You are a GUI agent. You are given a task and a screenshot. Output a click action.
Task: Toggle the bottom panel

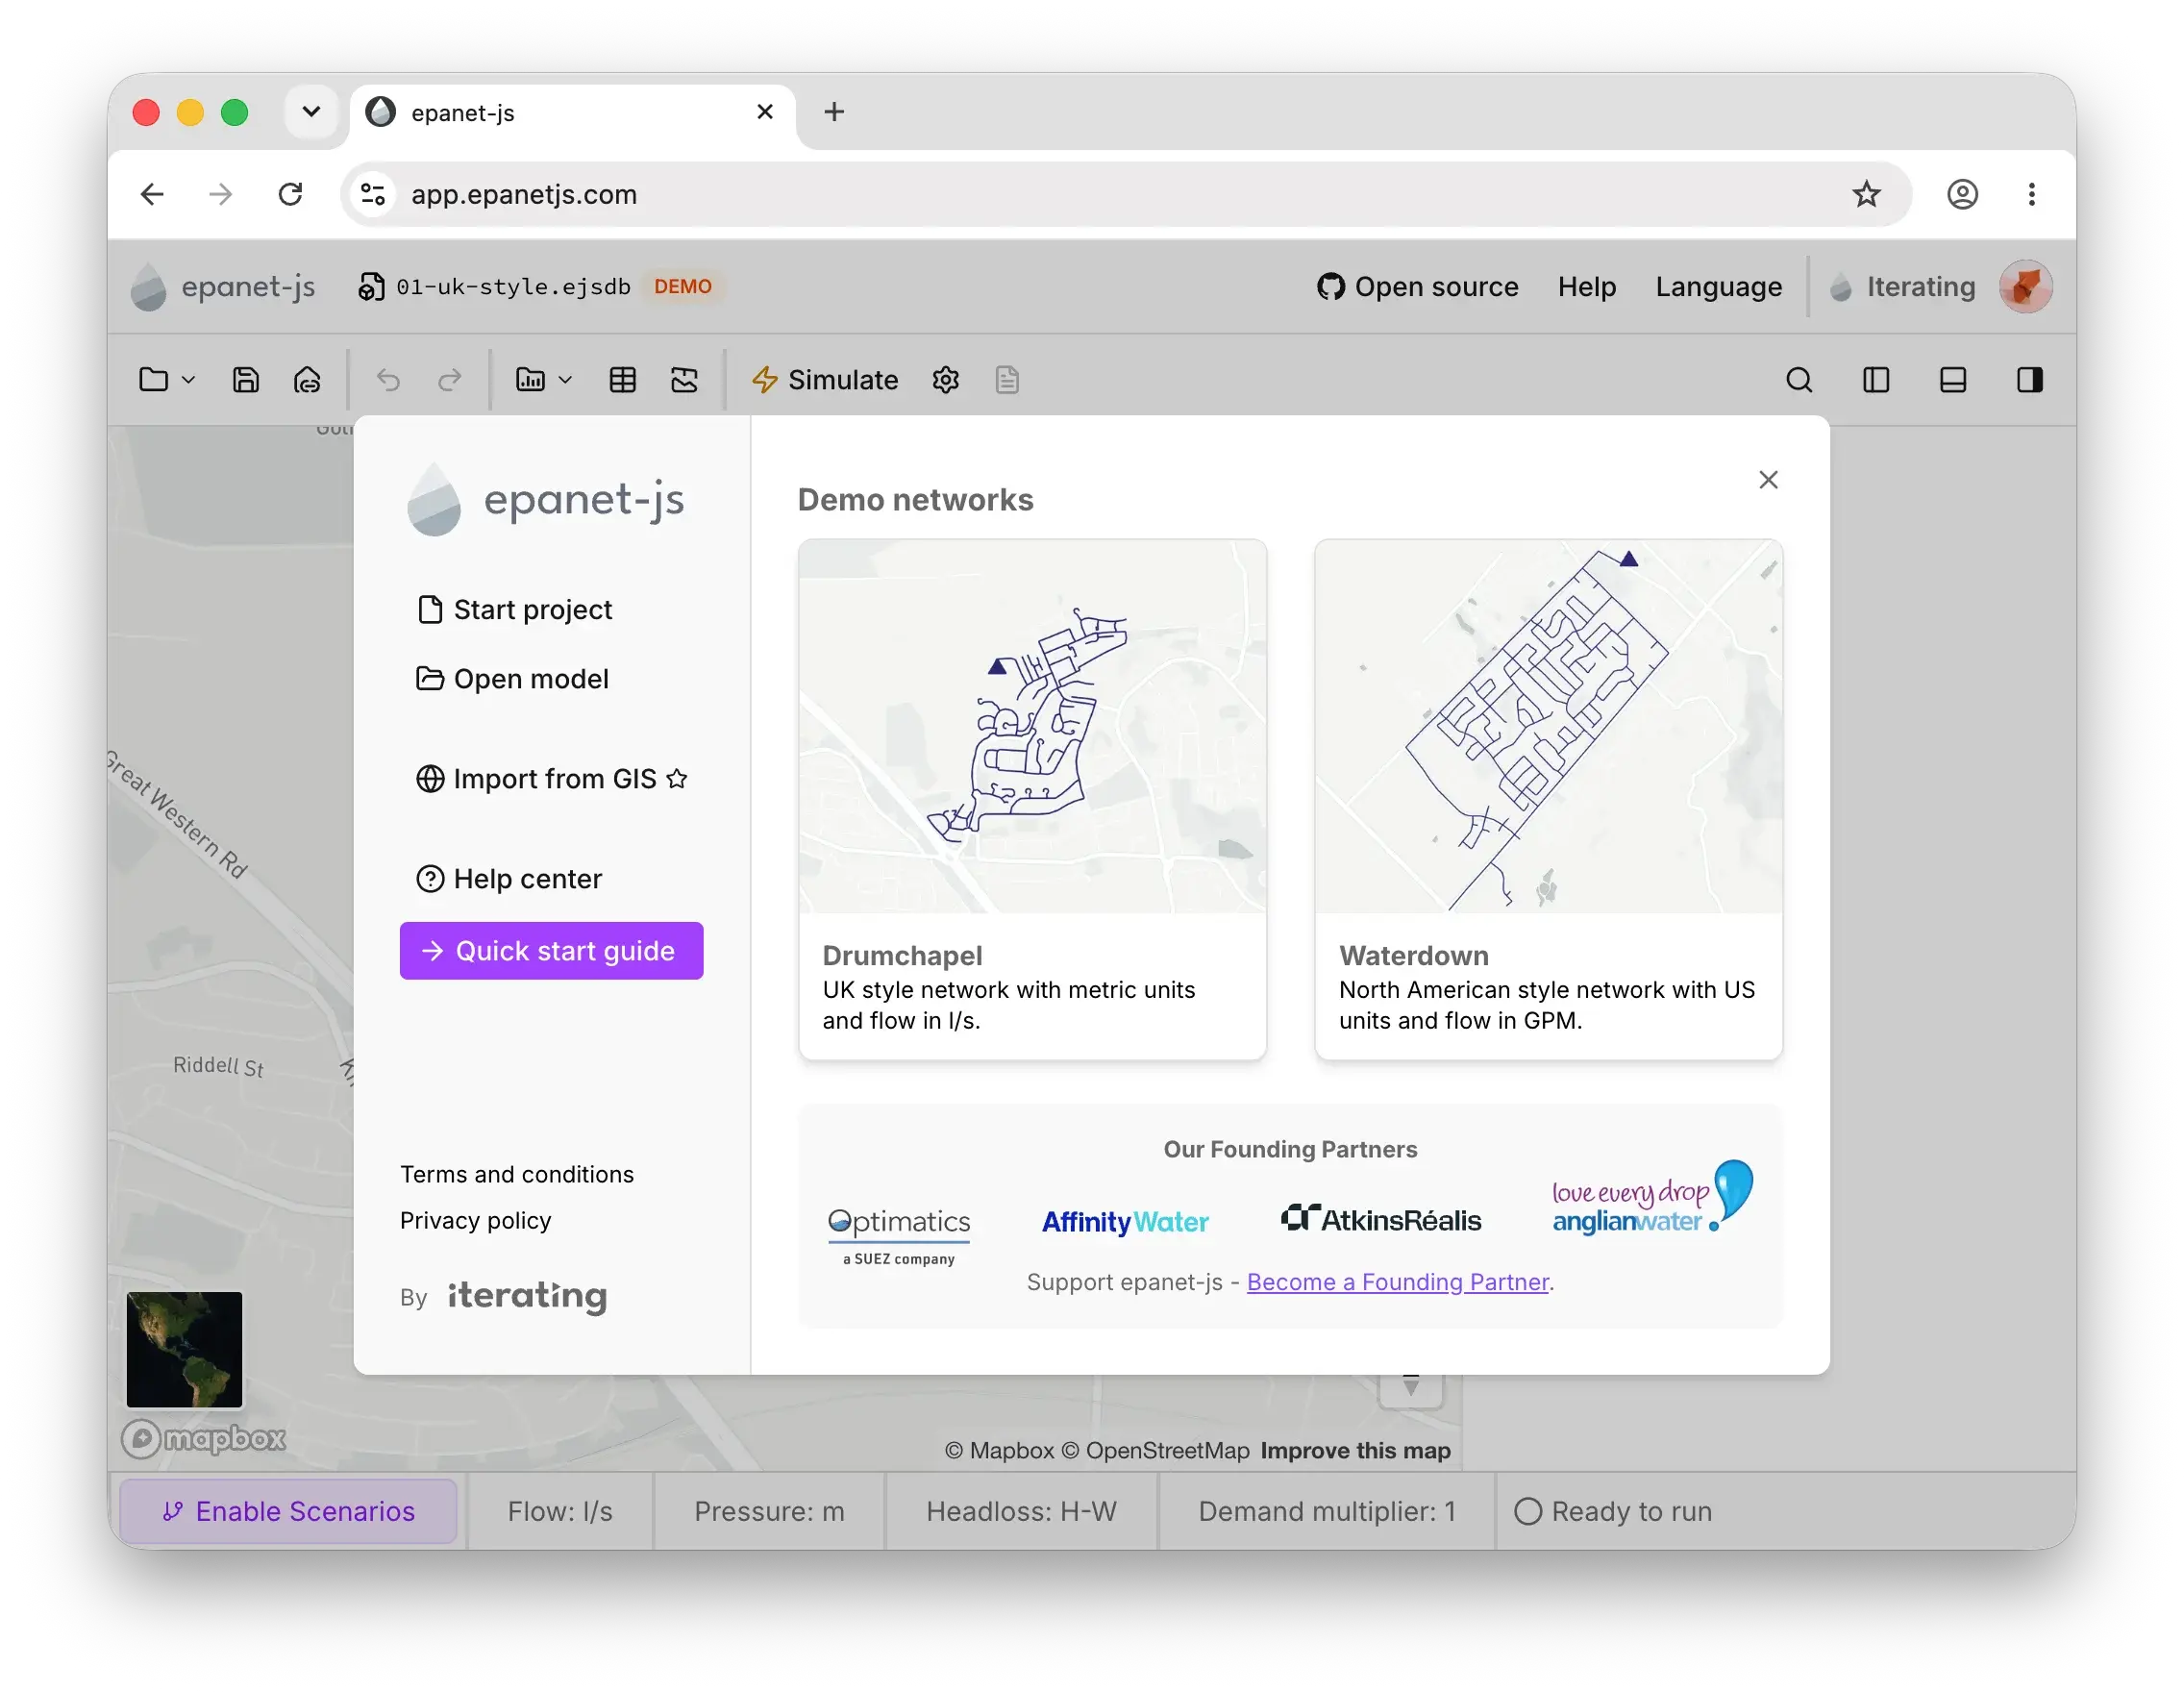(1953, 380)
